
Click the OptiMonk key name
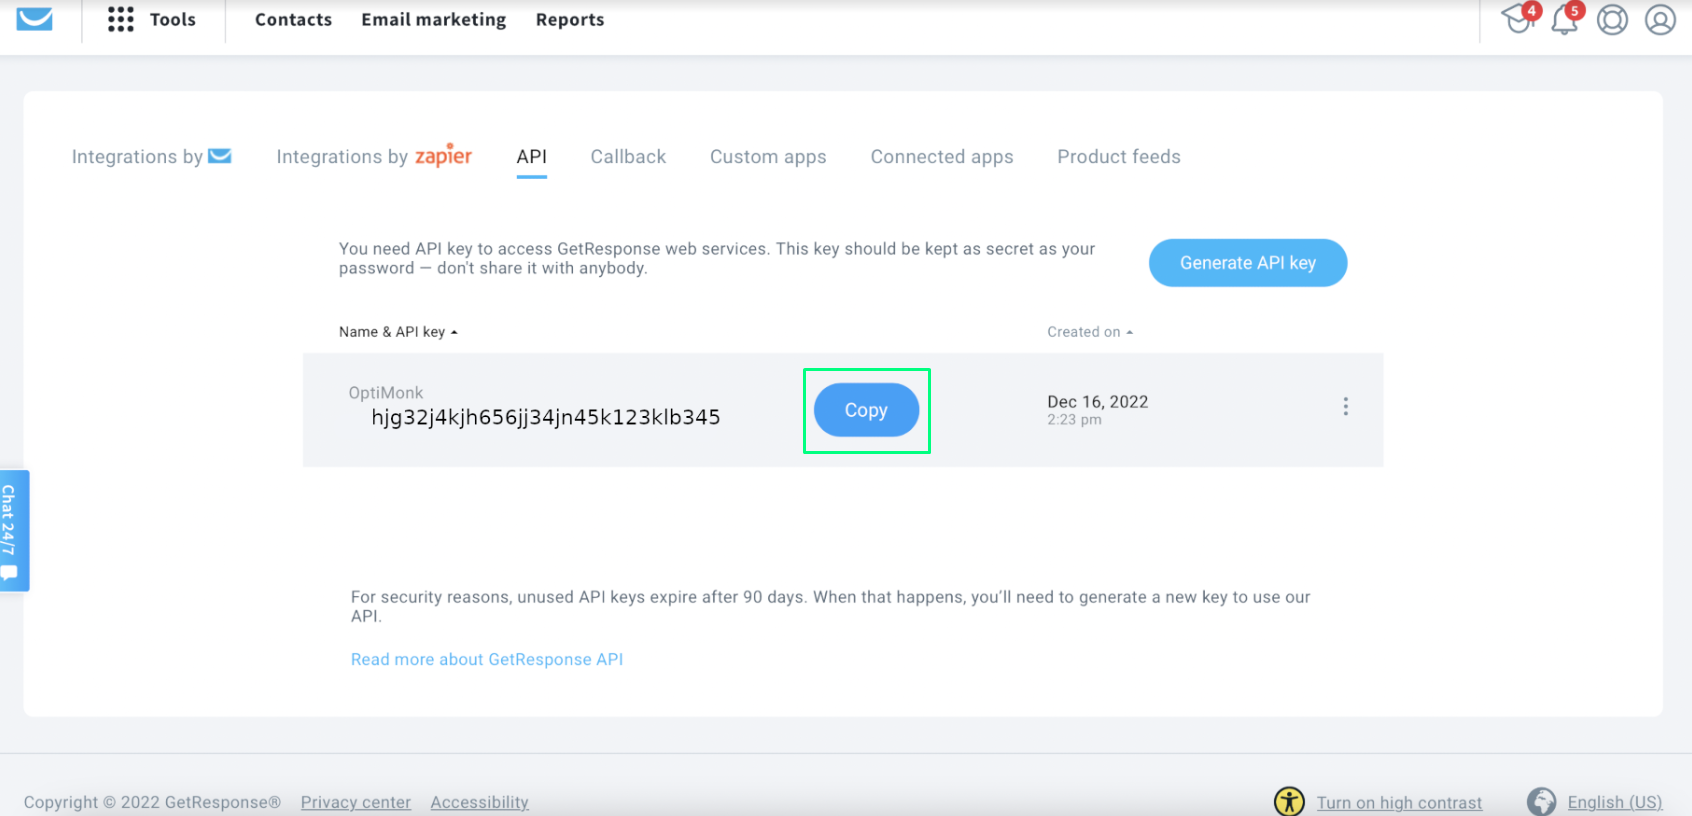(x=386, y=392)
